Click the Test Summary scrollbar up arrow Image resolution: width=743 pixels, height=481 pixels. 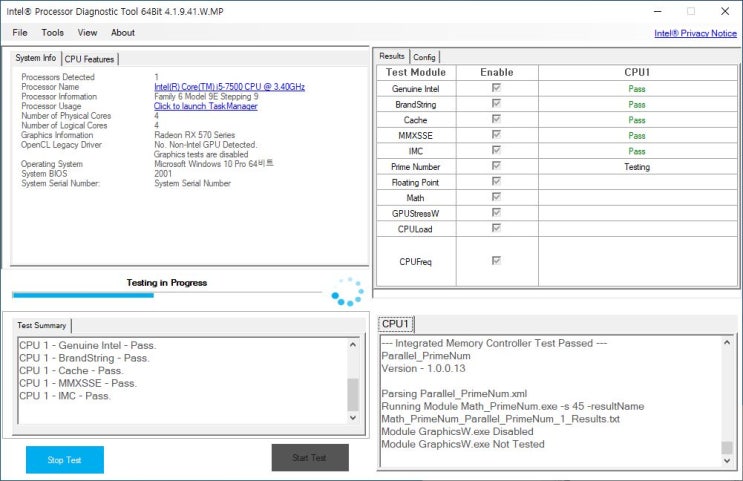point(353,345)
